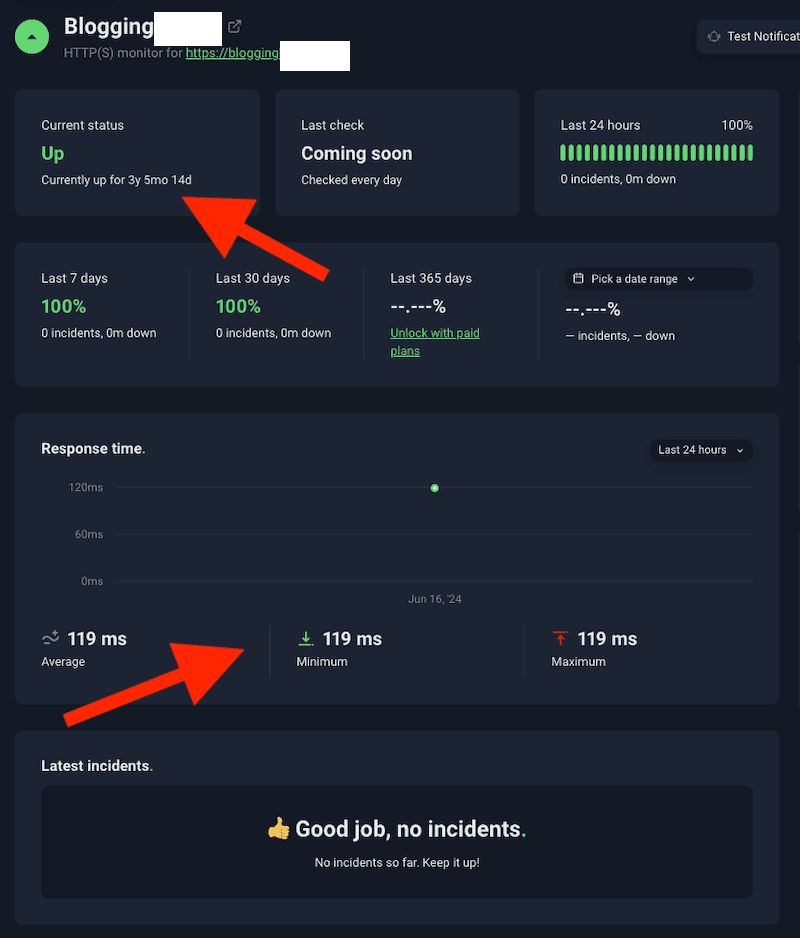Click the external link icon beside the Blogging title
Image resolution: width=800 pixels, height=938 pixels.
click(x=234, y=26)
